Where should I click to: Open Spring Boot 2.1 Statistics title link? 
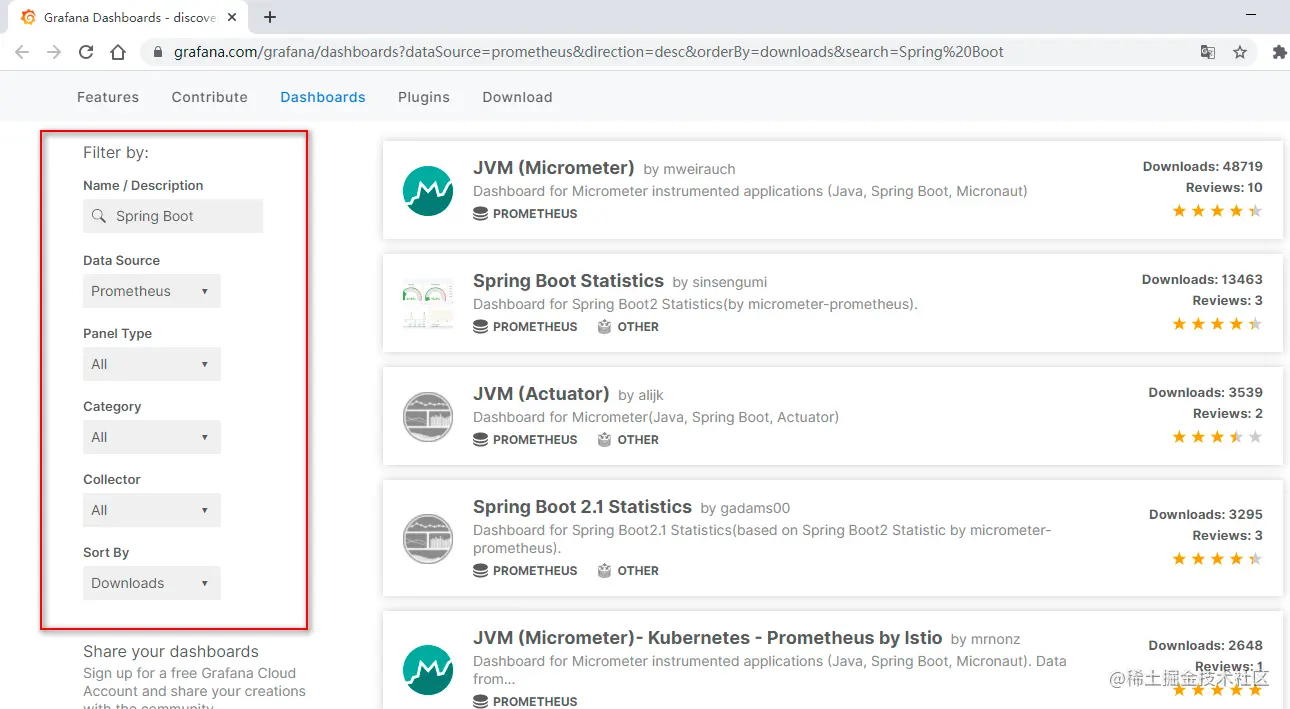582,507
